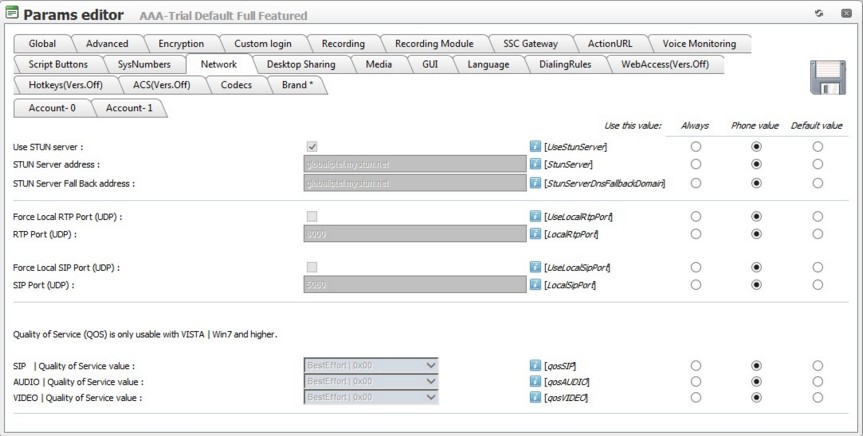
Task: Click info icon next to LocalSipPort
Action: [x=535, y=285]
